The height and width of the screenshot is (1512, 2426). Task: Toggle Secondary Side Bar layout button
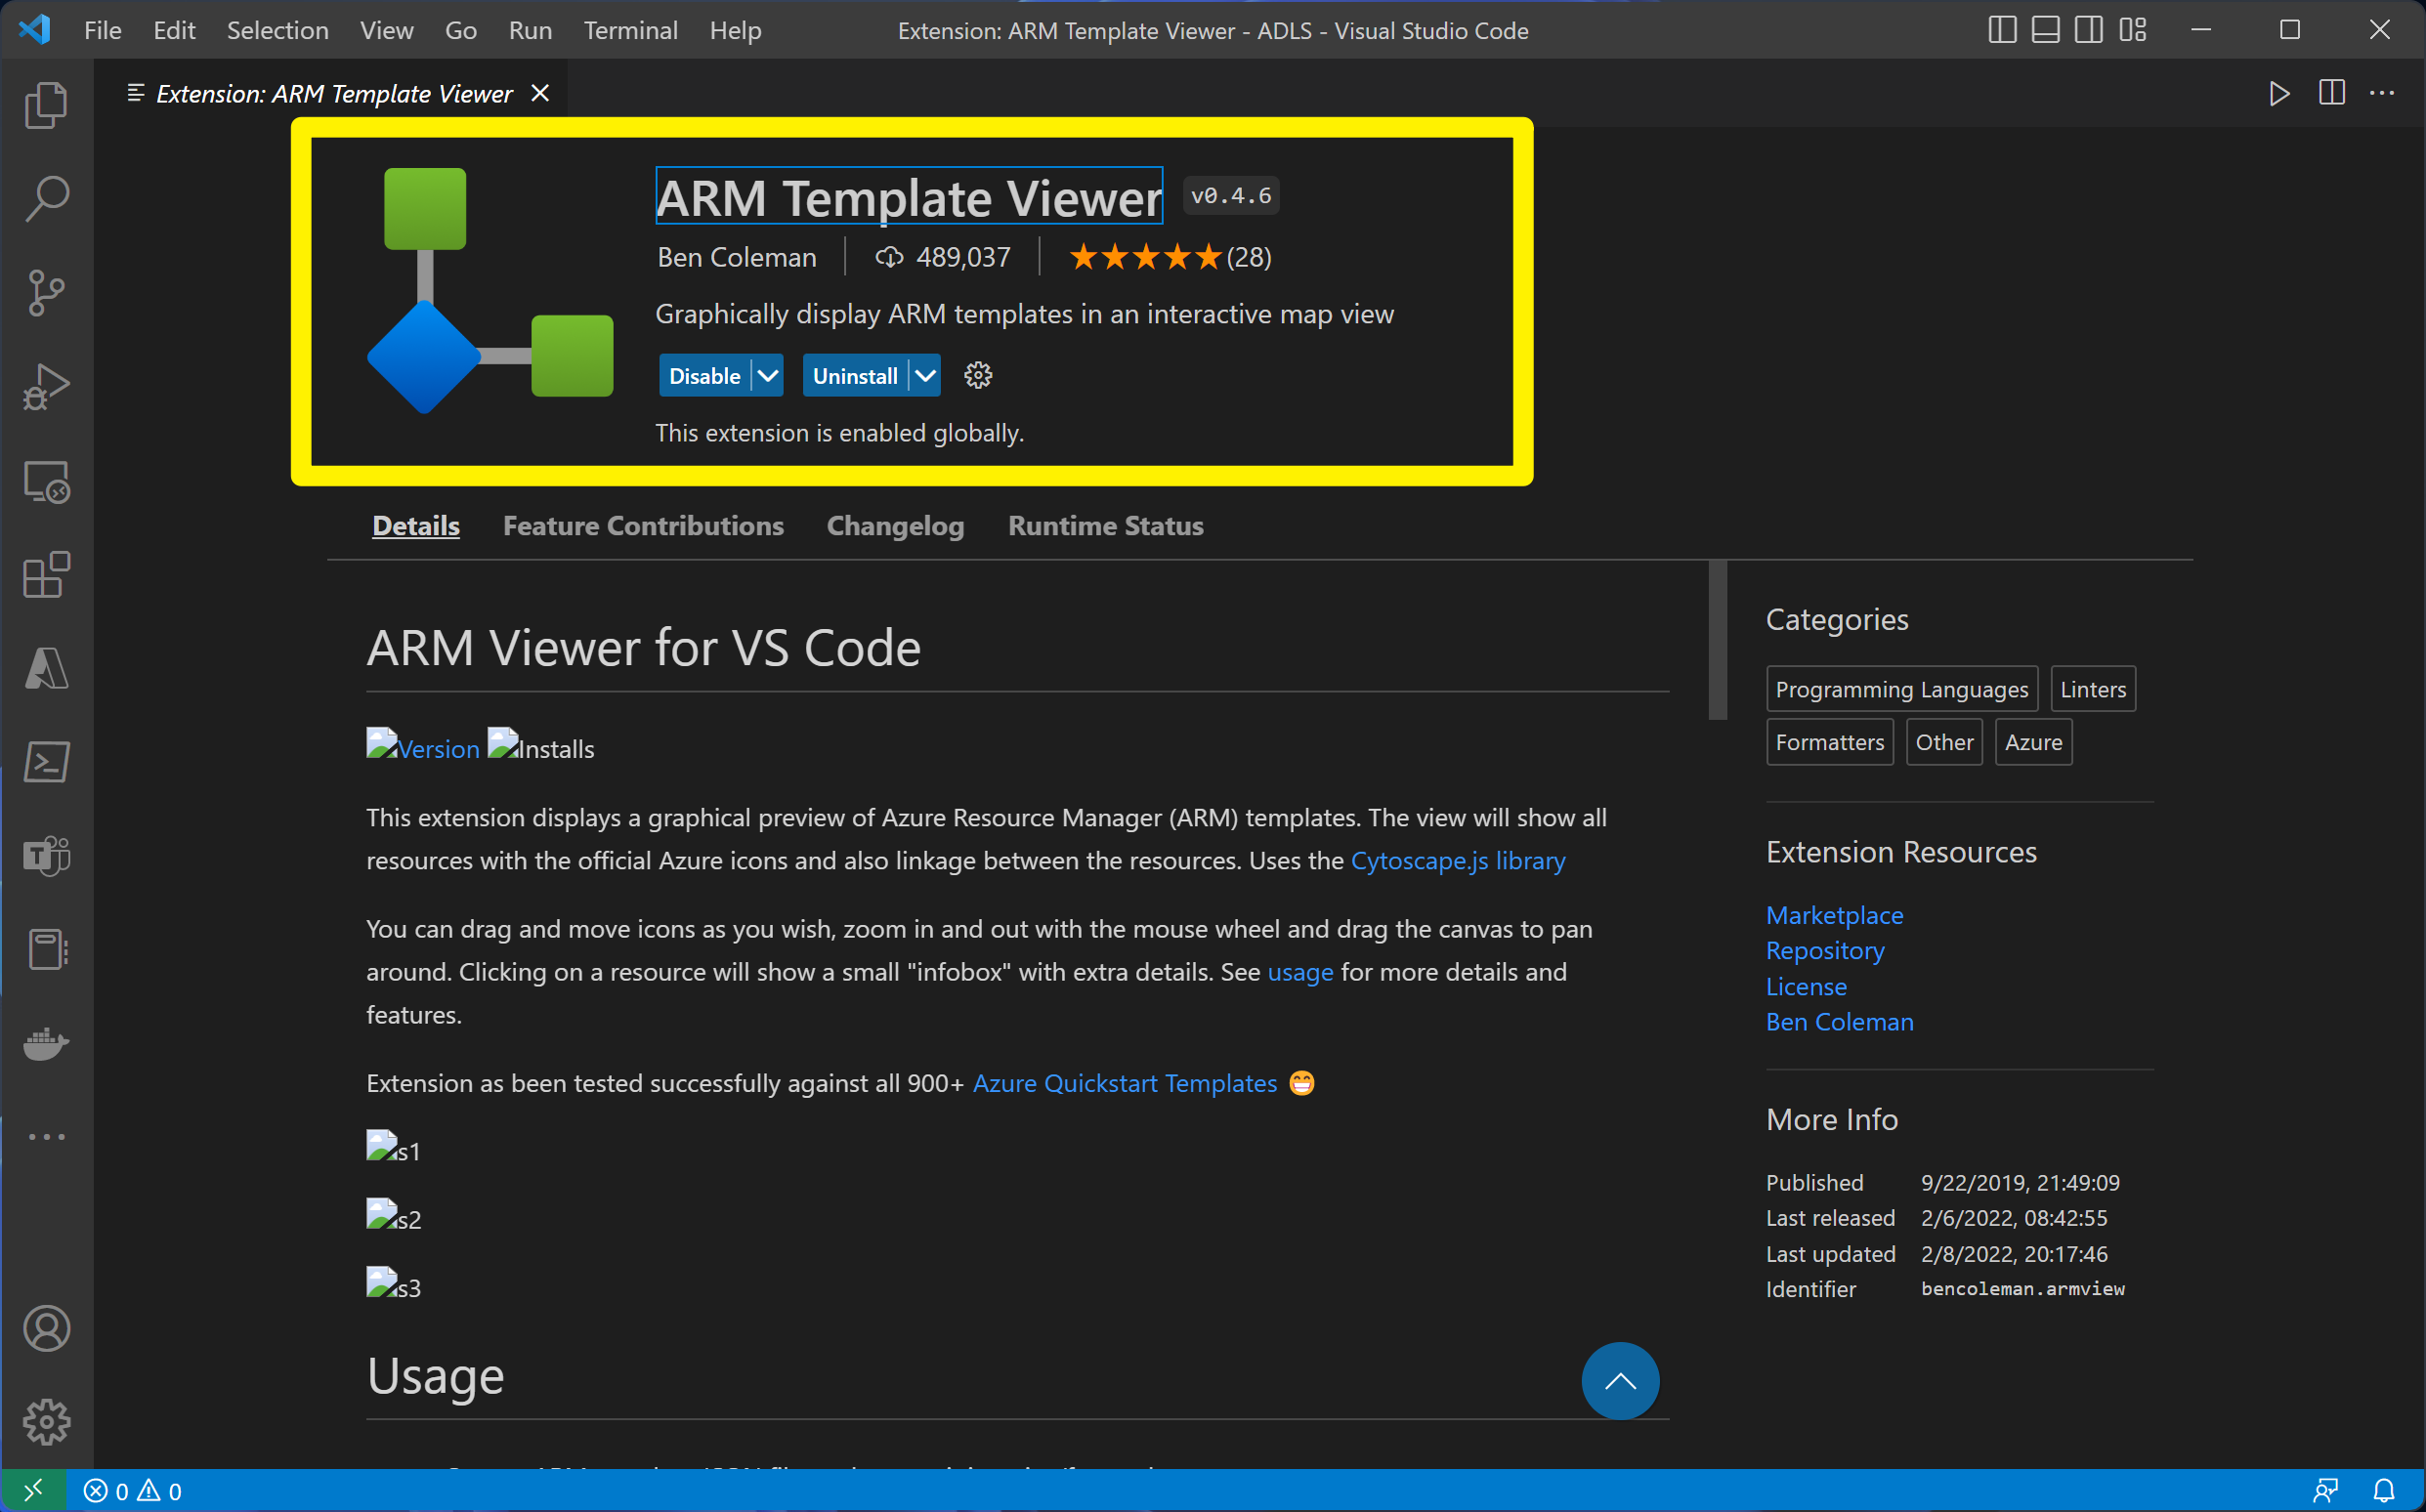2088,30
